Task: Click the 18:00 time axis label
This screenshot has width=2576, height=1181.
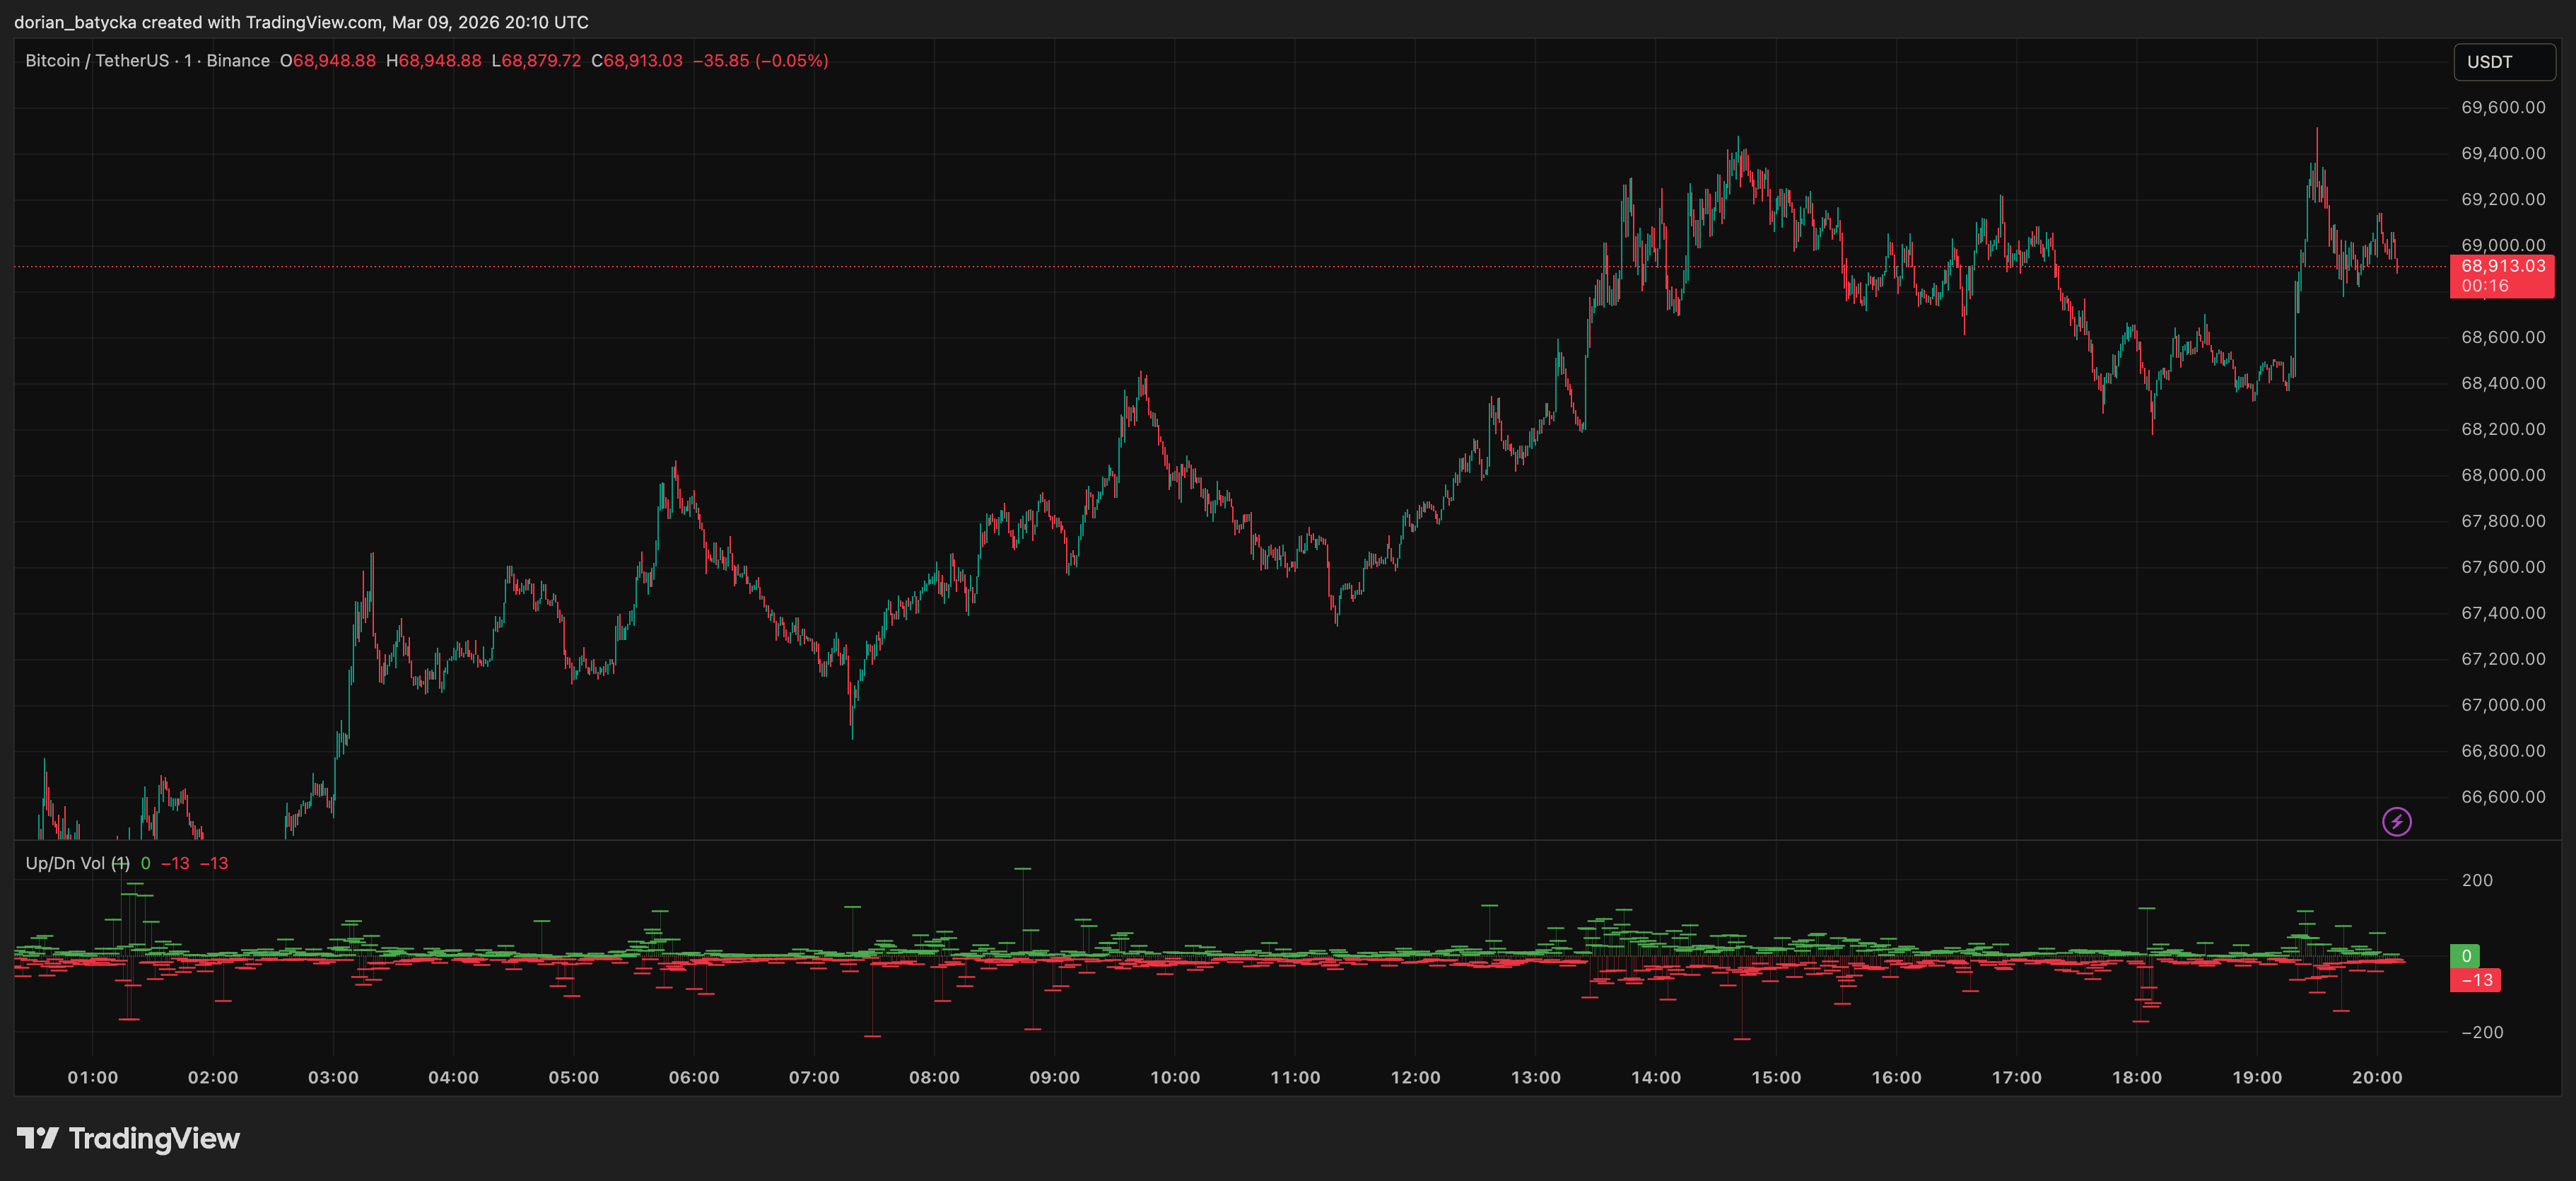Action: pos(2137,1078)
